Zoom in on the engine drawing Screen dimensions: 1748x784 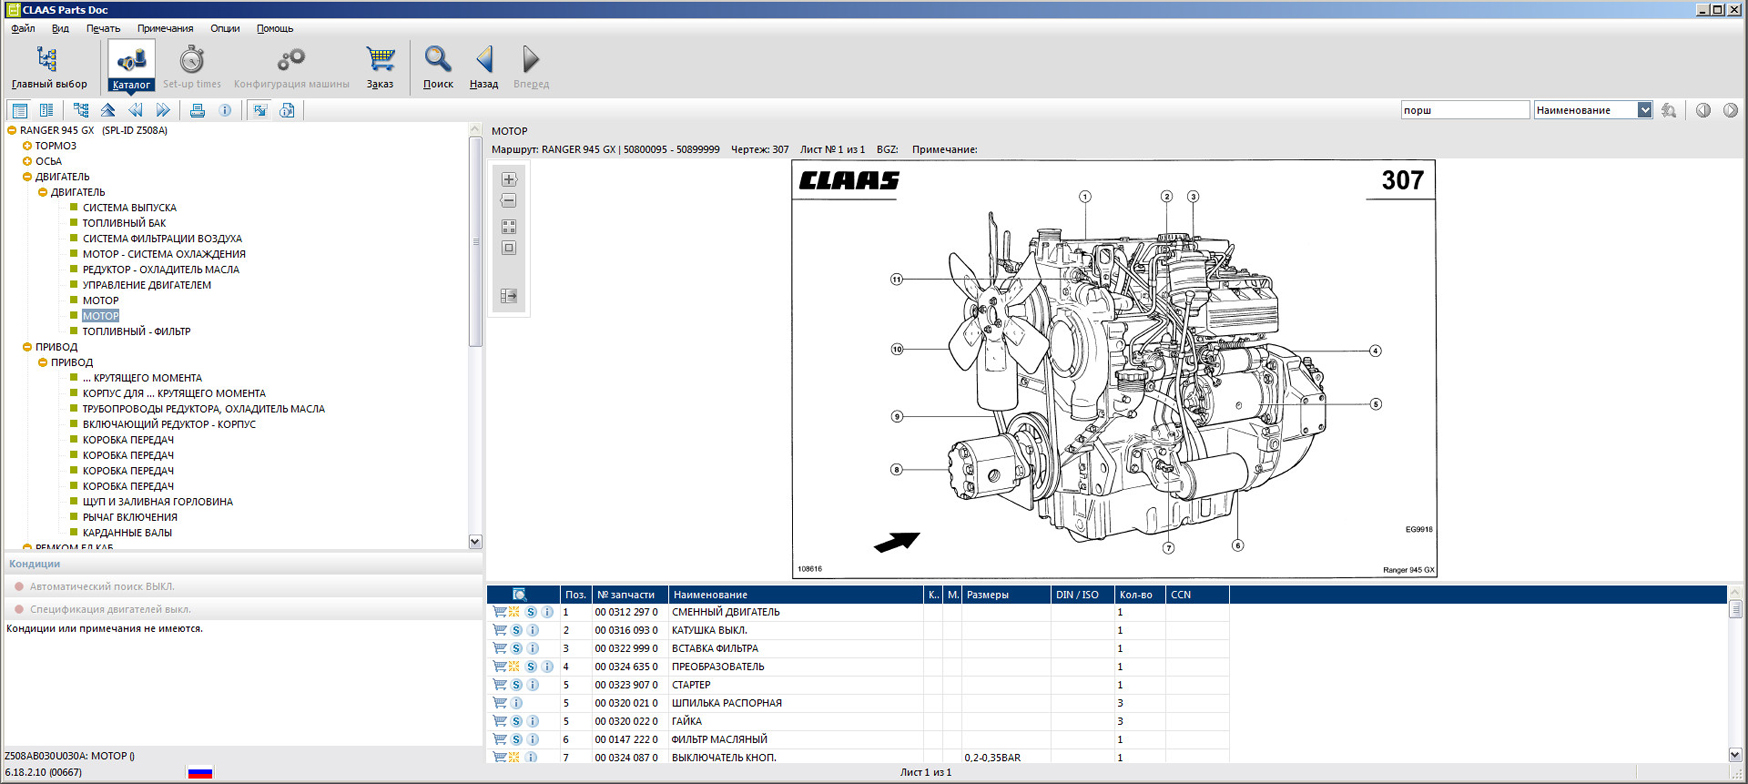[x=509, y=180]
